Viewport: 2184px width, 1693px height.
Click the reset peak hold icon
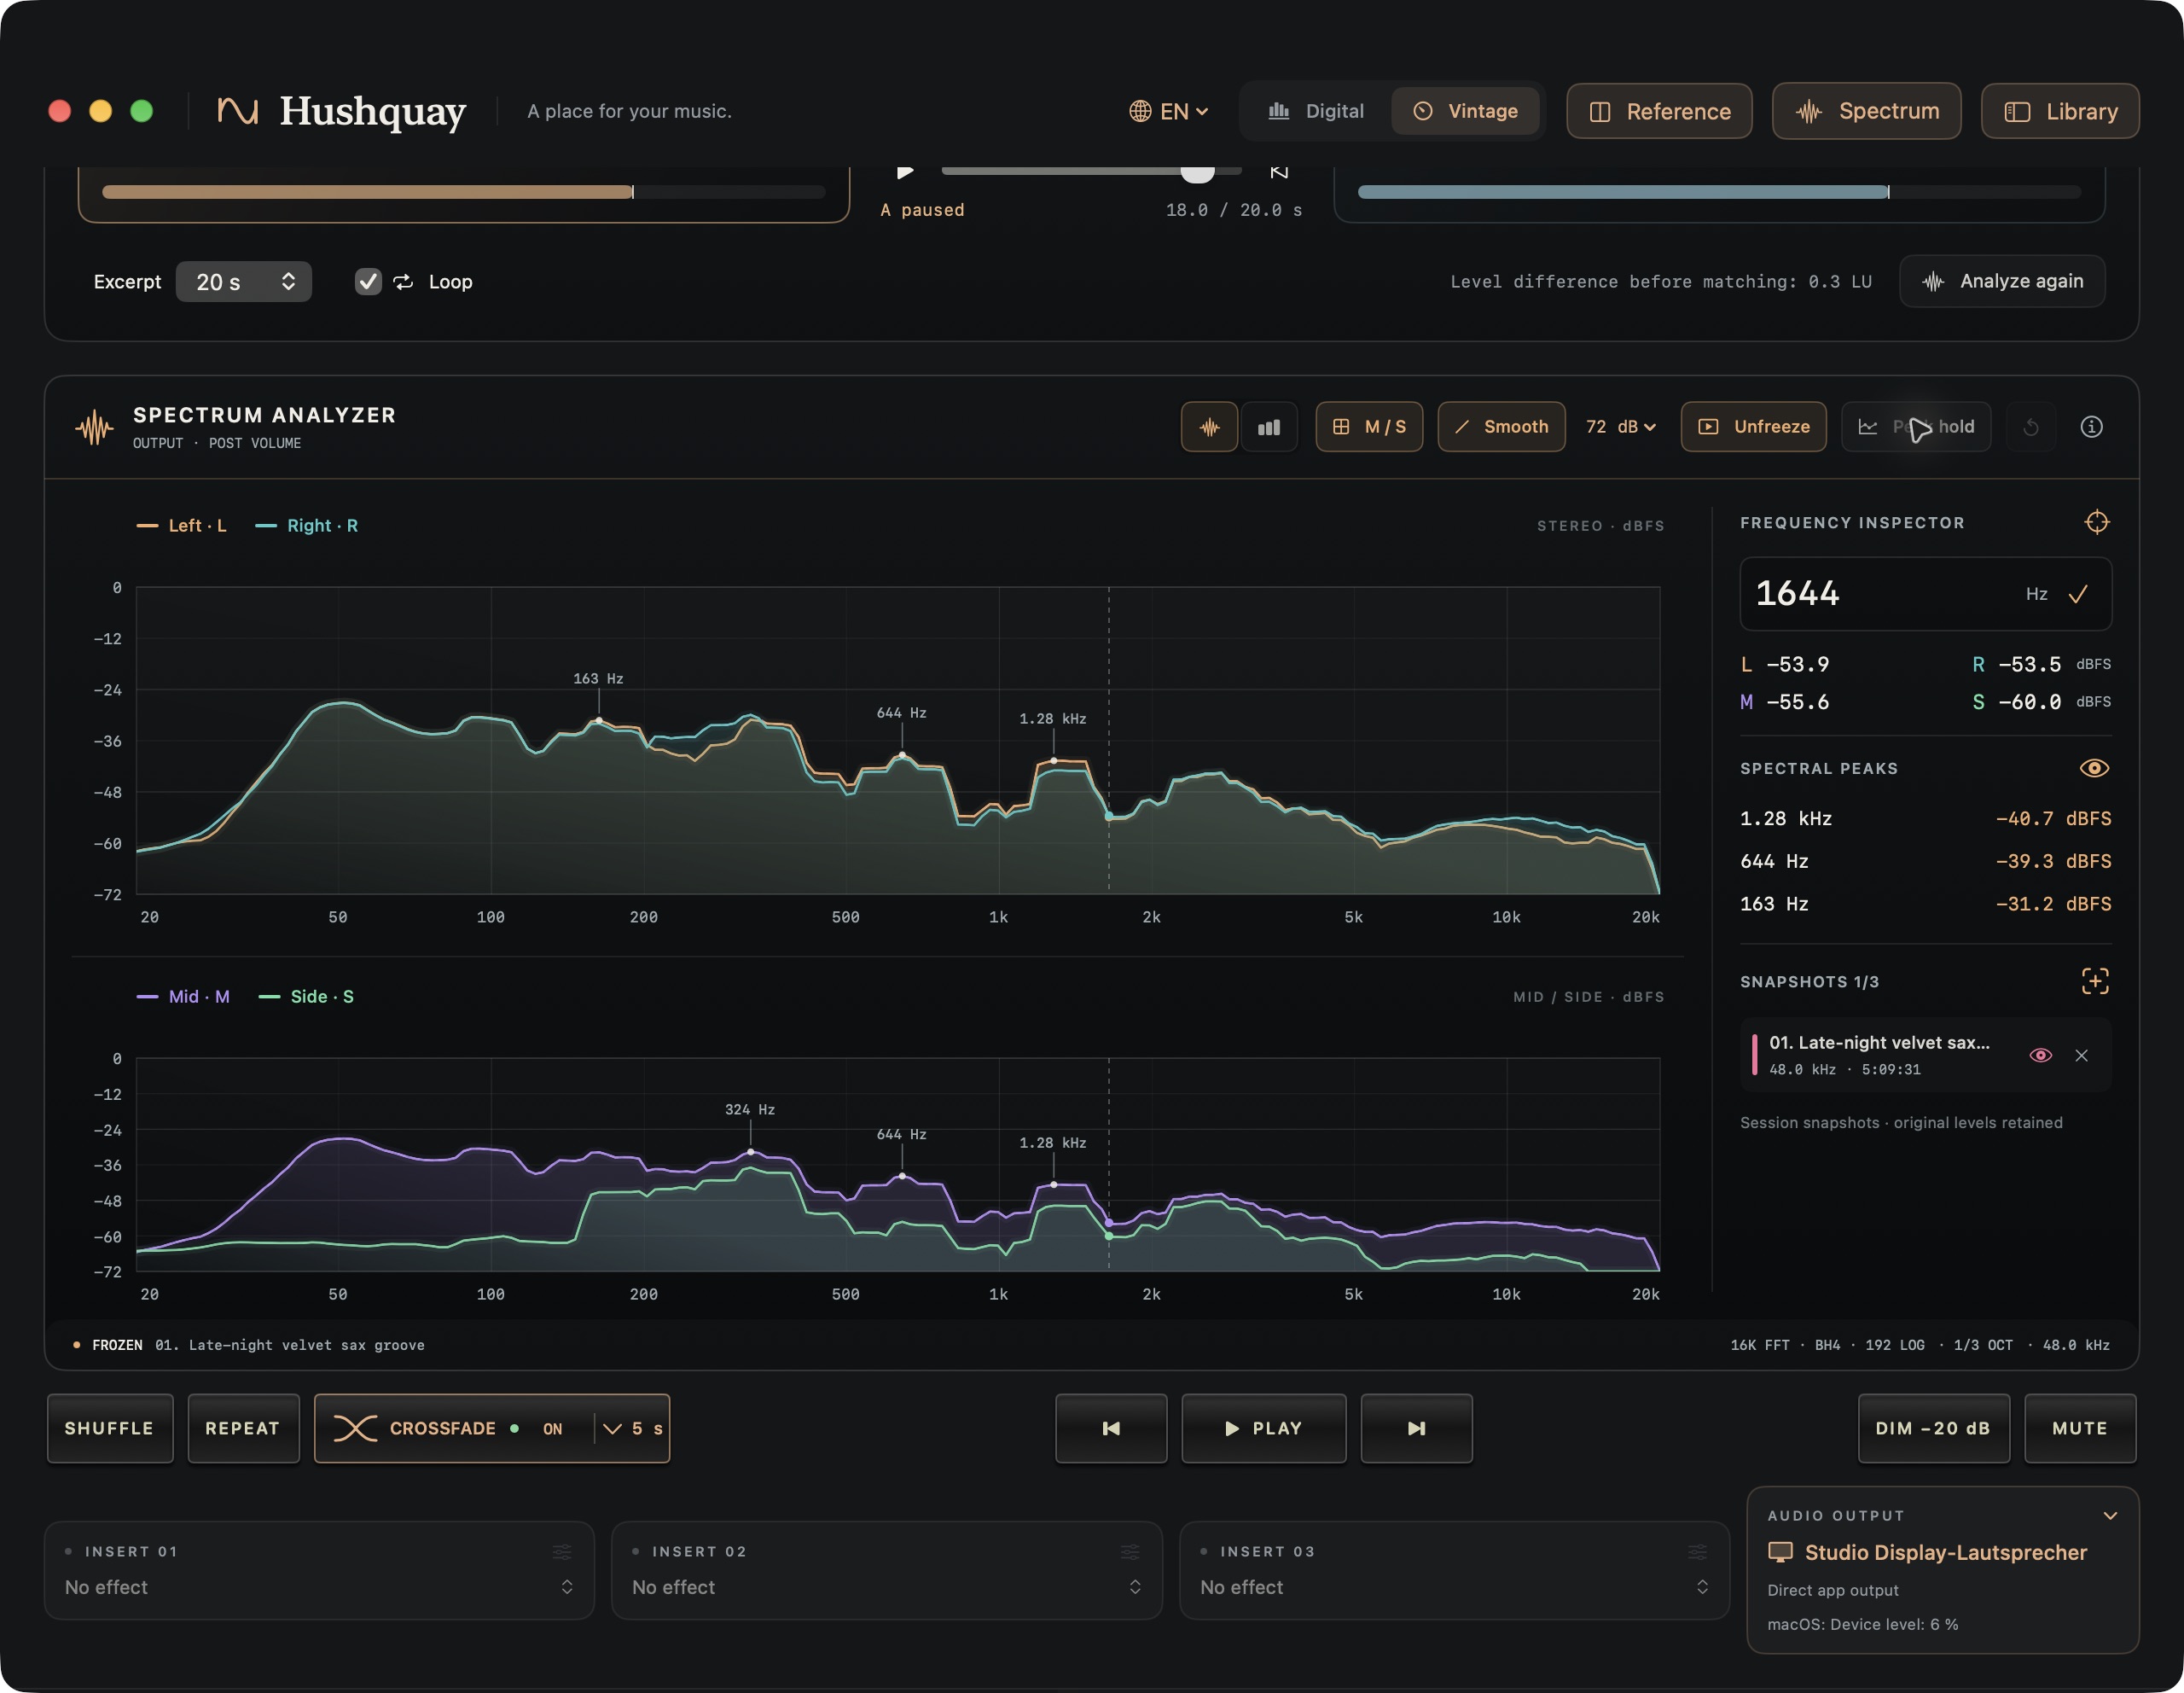point(2031,427)
